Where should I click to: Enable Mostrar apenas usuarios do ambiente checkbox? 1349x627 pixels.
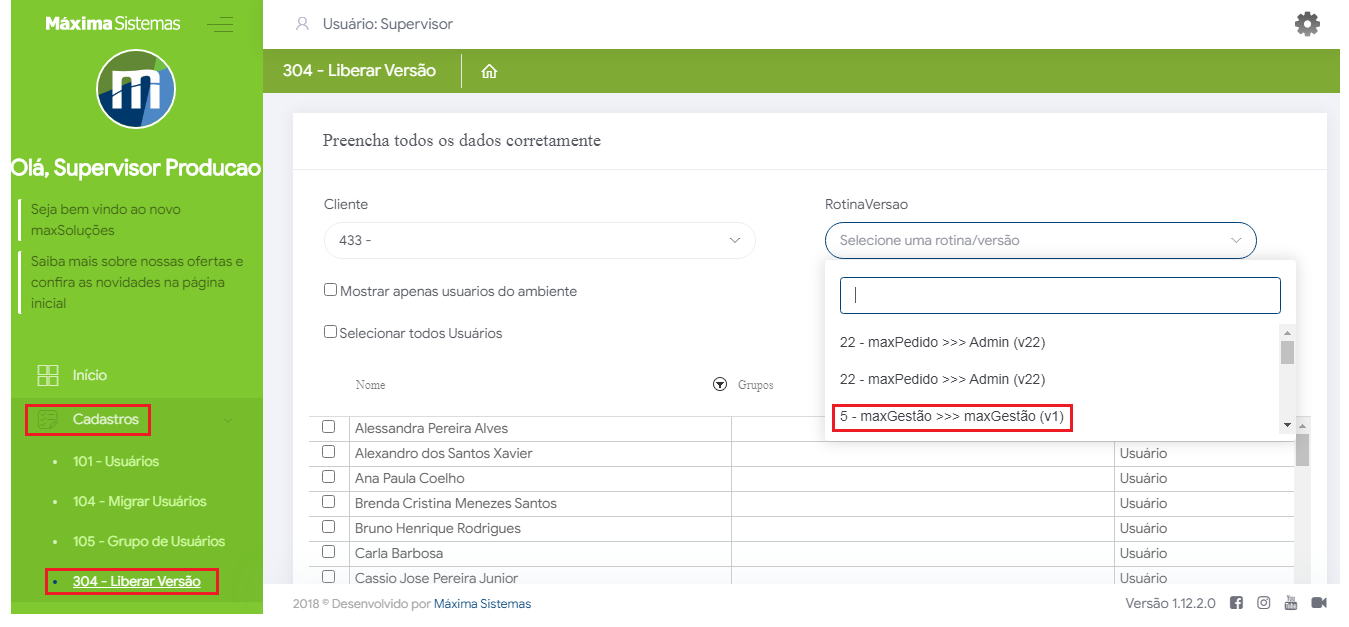click(x=330, y=290)
